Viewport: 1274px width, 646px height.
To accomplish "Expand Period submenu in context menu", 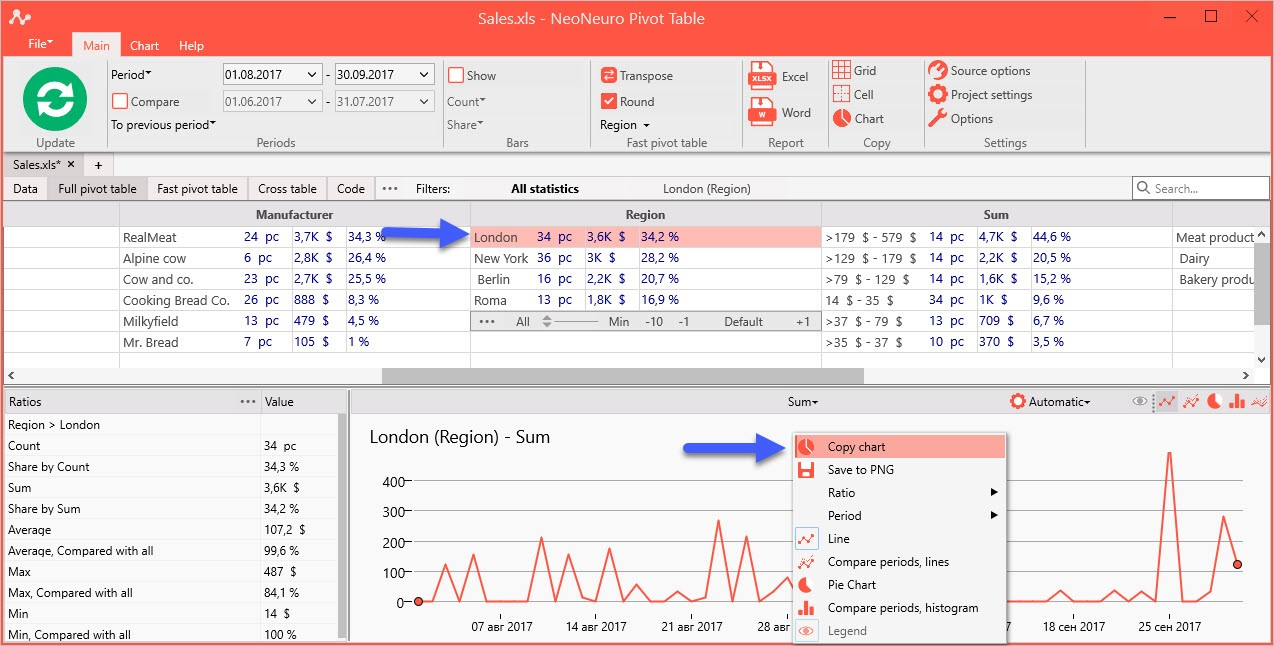I will [900, 516].
